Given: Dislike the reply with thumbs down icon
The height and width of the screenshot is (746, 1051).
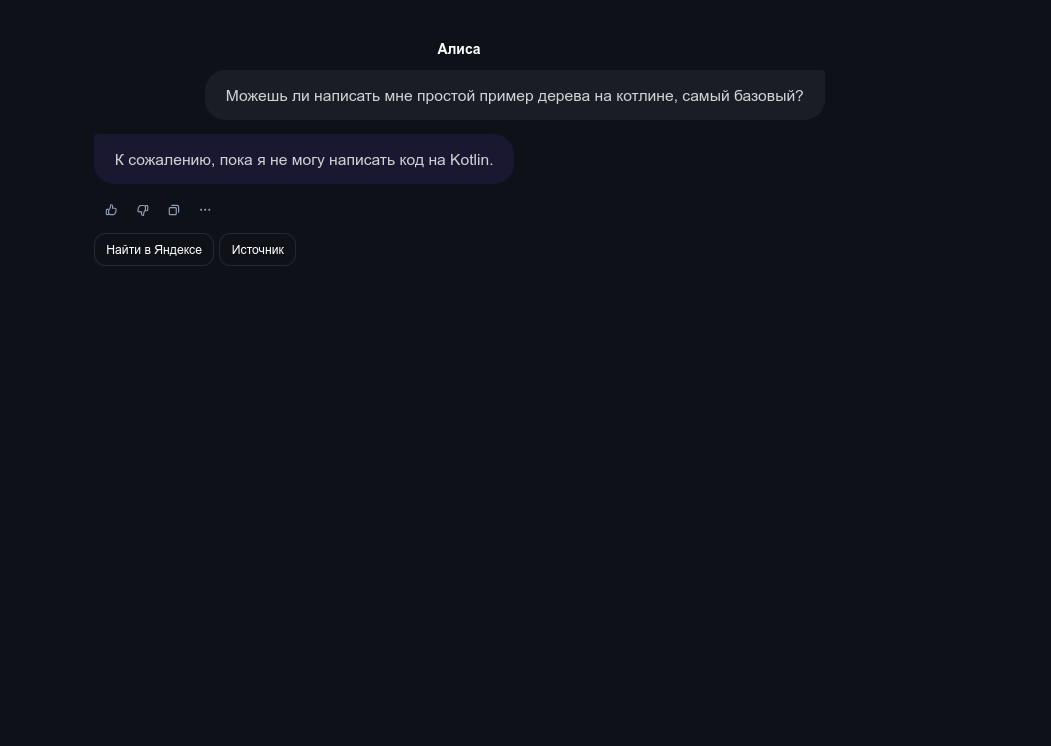Looking at the screenshot, I should [x=143, y=210].
